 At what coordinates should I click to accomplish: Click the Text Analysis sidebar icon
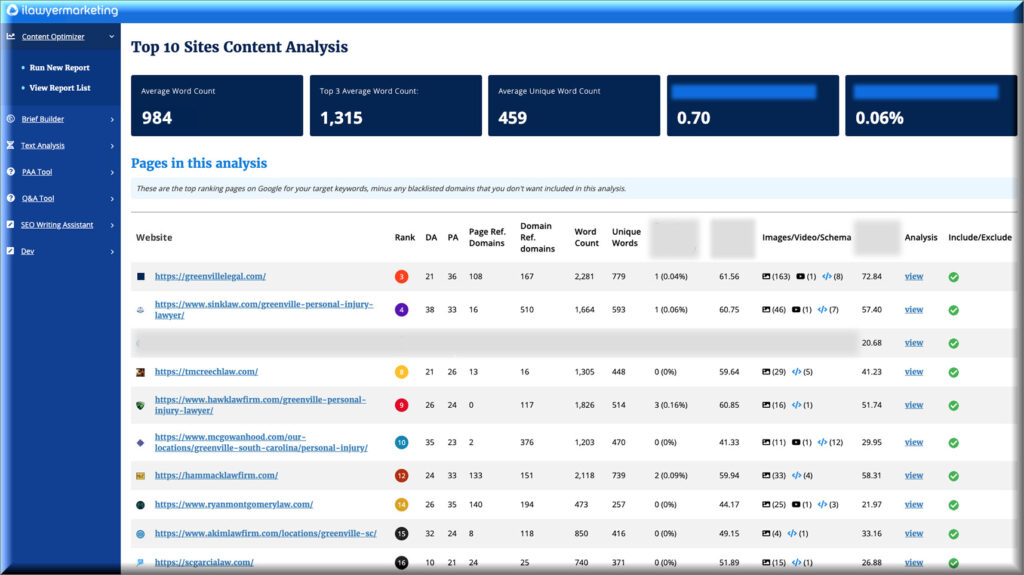coord(10,145)
